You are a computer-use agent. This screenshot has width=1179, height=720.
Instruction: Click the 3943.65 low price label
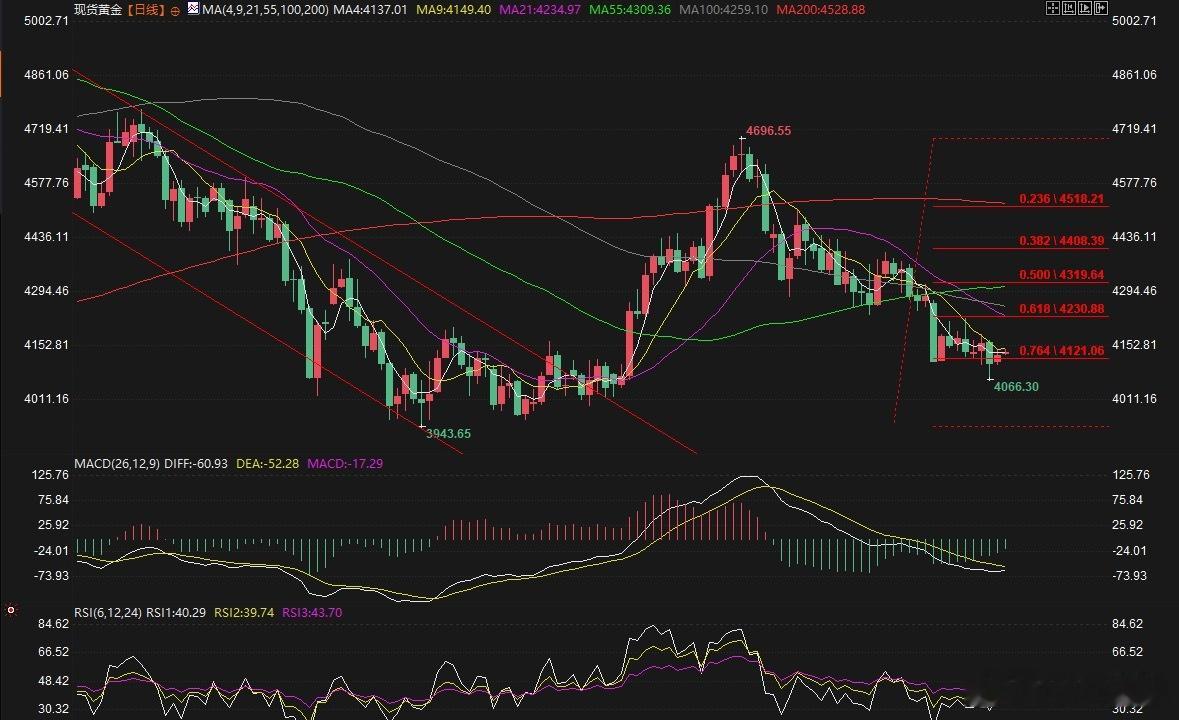click(x=448, y=434)
